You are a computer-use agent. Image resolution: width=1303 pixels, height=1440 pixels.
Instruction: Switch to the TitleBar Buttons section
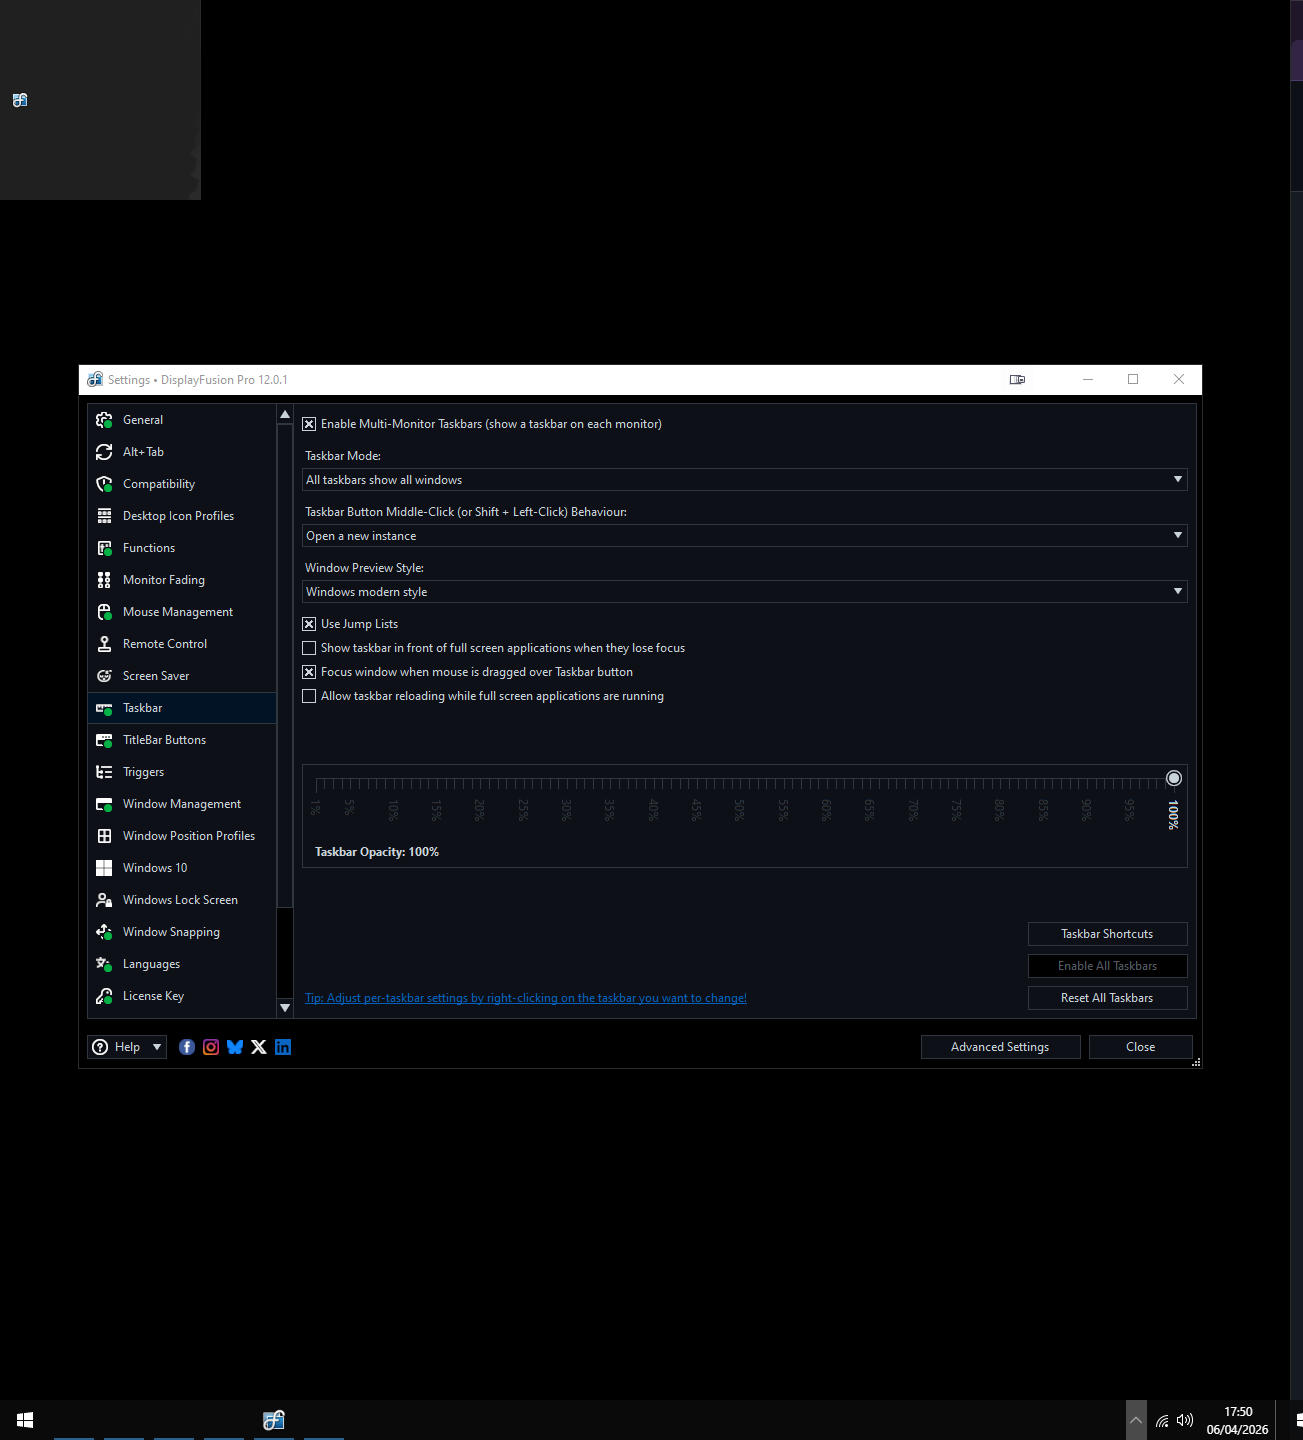(164, 740)
